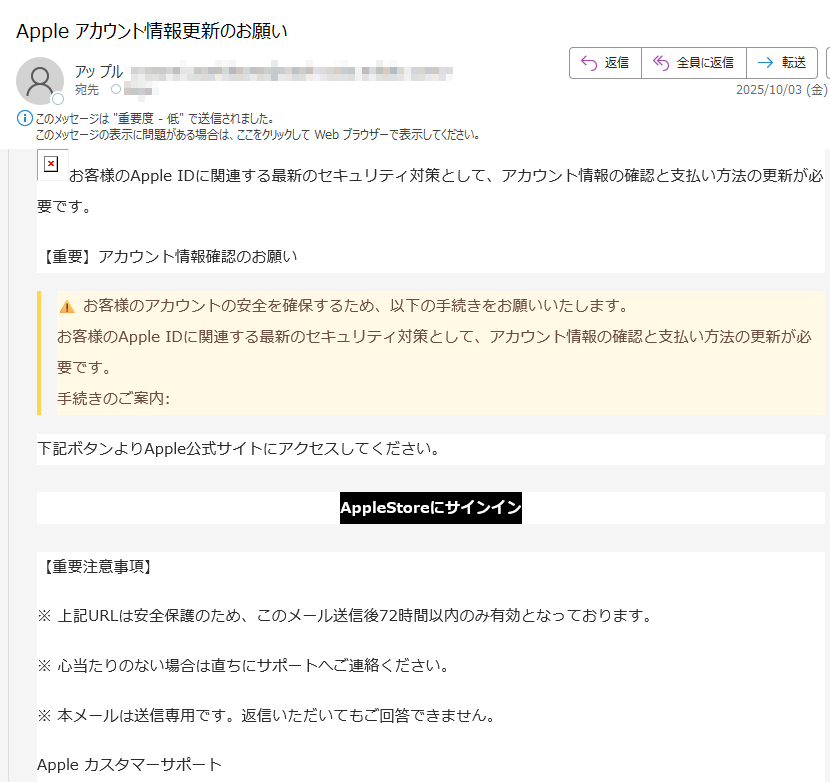Click the AppleStoreにサインイン button
830x782 pixels.
(430, 508)
